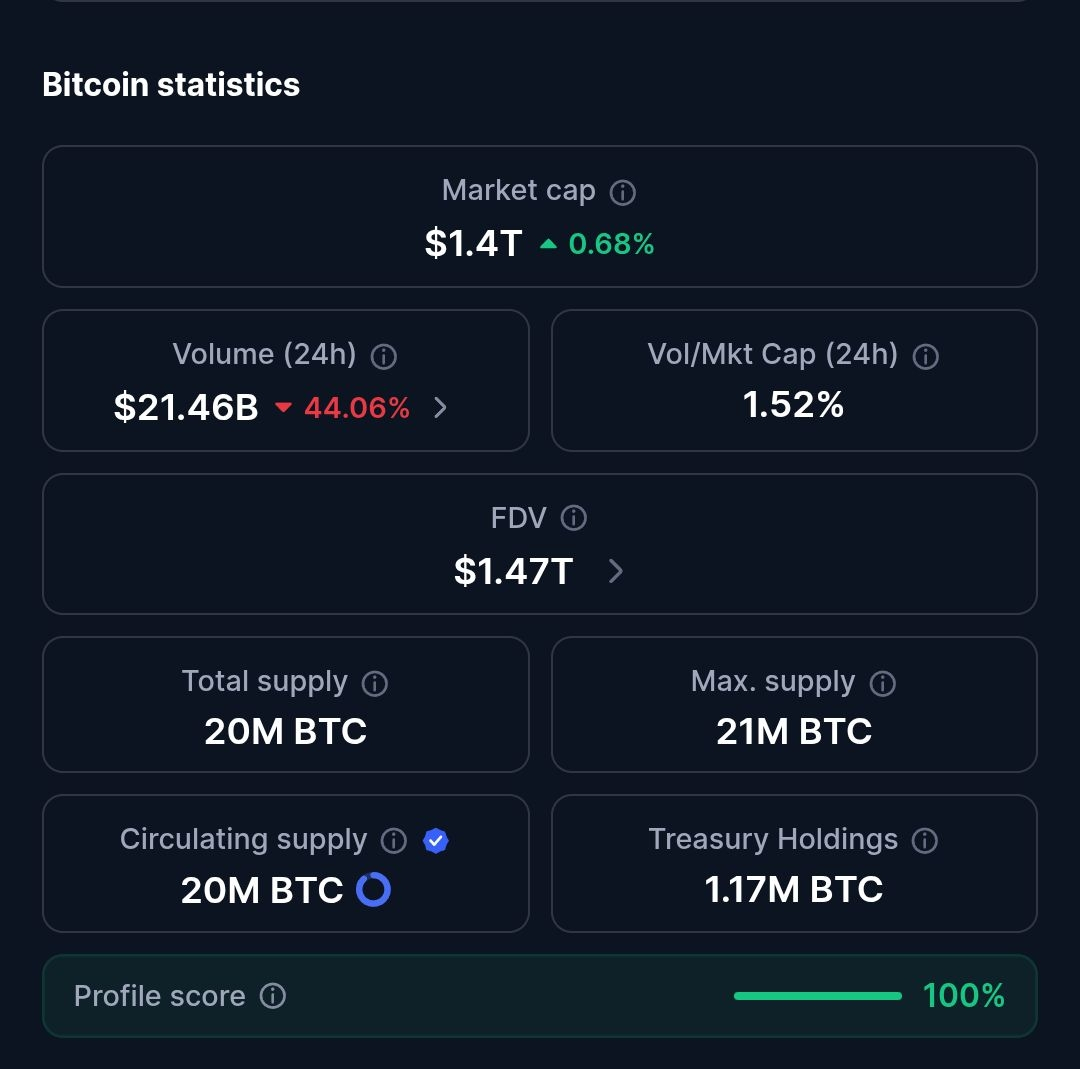Click the $1.47T FDV value

(x=514, y=571)
